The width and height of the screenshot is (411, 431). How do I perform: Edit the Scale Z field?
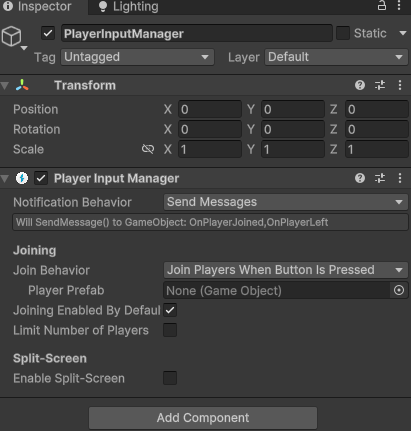(377, 149)
